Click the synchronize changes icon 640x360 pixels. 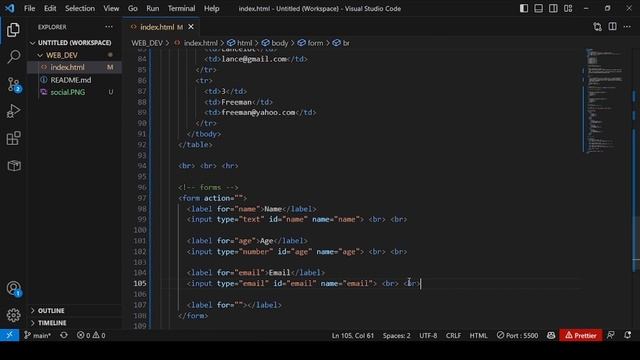click(64, 335)
